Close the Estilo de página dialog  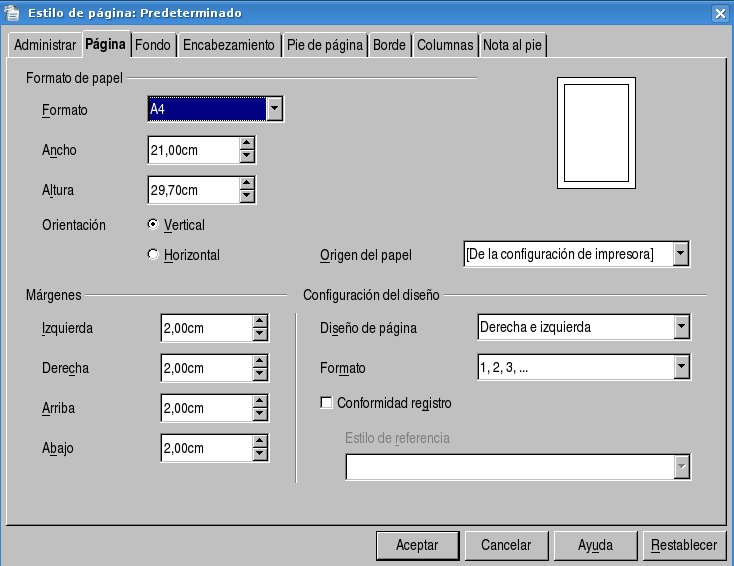point(720,13)
